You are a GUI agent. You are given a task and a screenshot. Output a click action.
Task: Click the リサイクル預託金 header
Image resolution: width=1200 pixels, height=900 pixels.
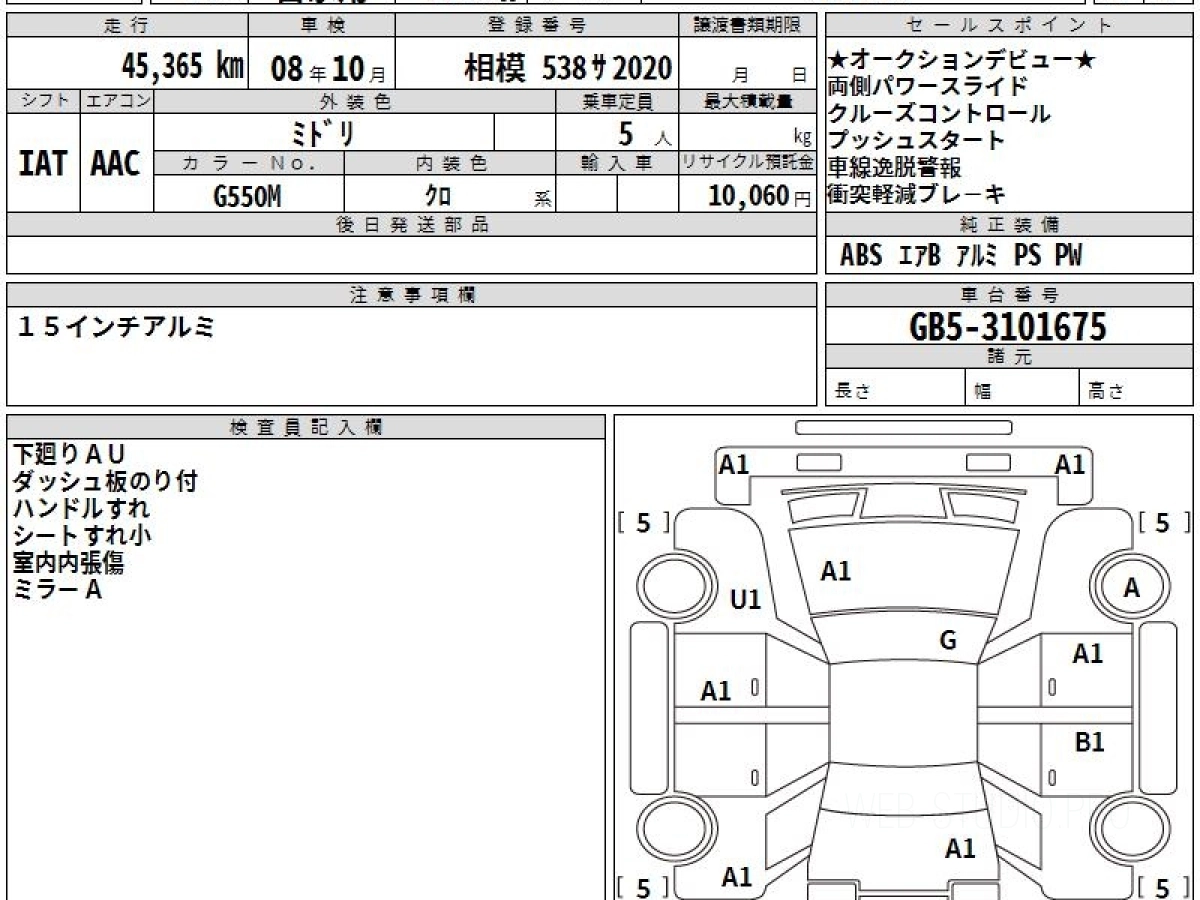(748, 163)
